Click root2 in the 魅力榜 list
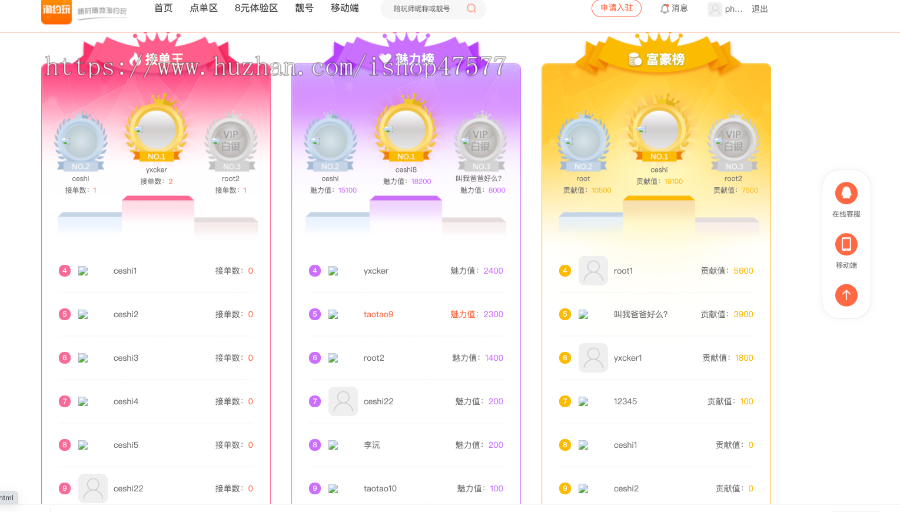 pyautogui.click(x=374, y=358)
